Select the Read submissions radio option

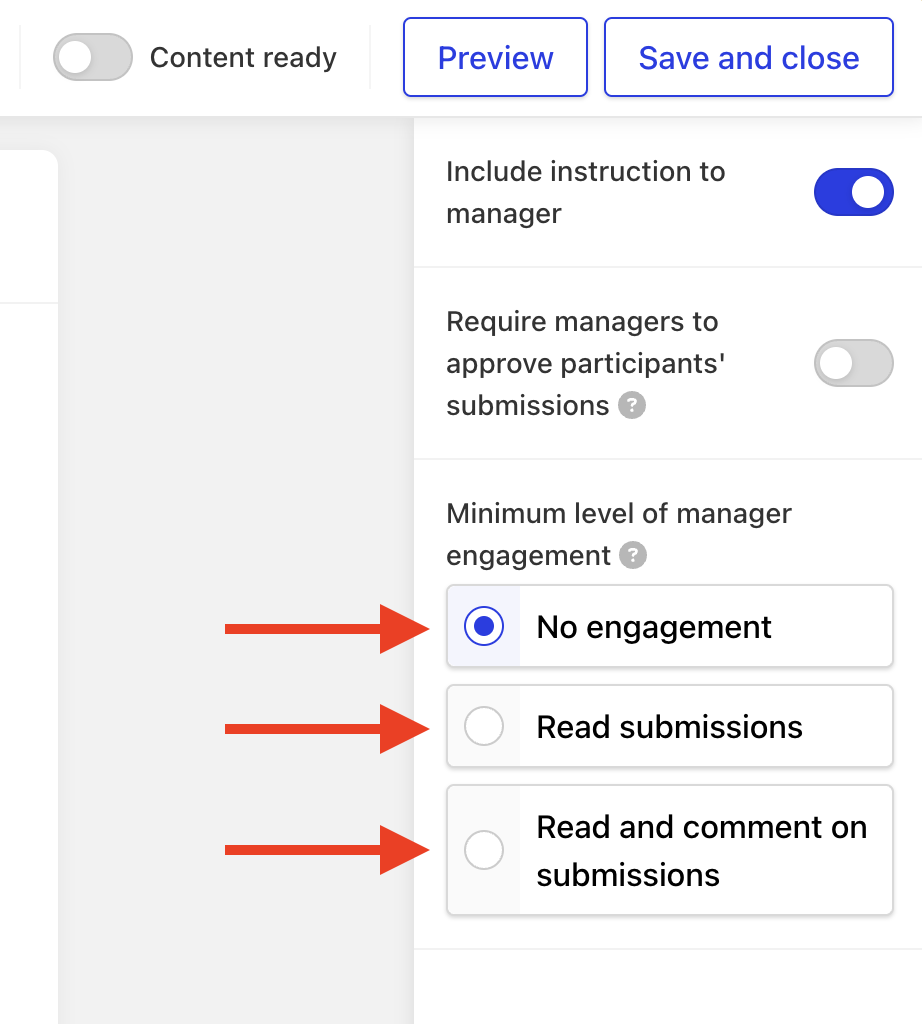point(669,726)
